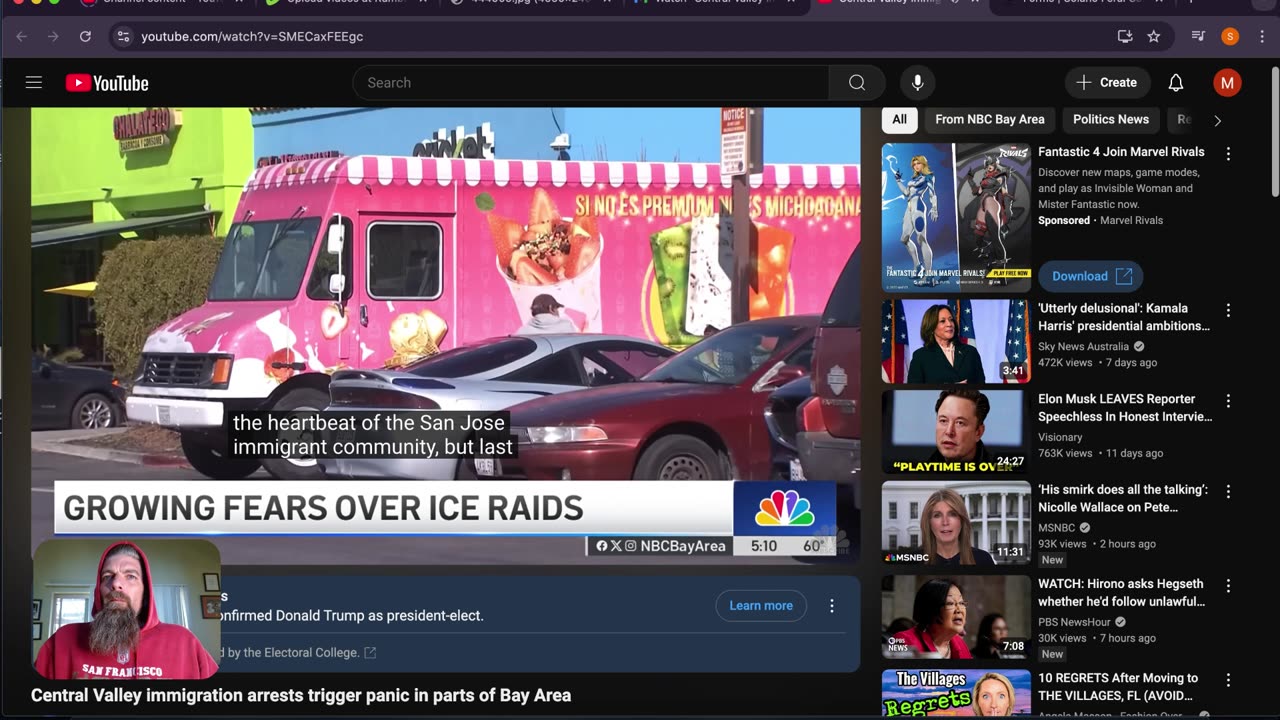Open options for Marvel Rivals ad
1280x720 pixels.
click(x=1228, y=154)
